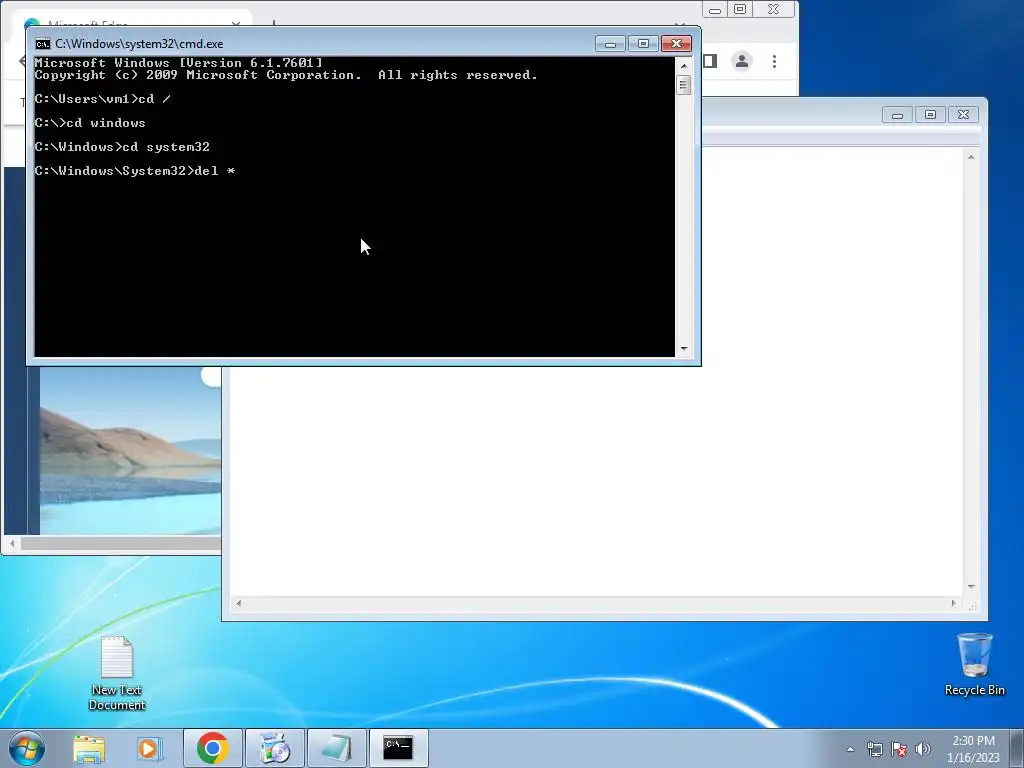Open Windows Explorer from the taskbar
Image resolution: width=1024 pixels, height=768 pixels.
(x=89, y=748)
